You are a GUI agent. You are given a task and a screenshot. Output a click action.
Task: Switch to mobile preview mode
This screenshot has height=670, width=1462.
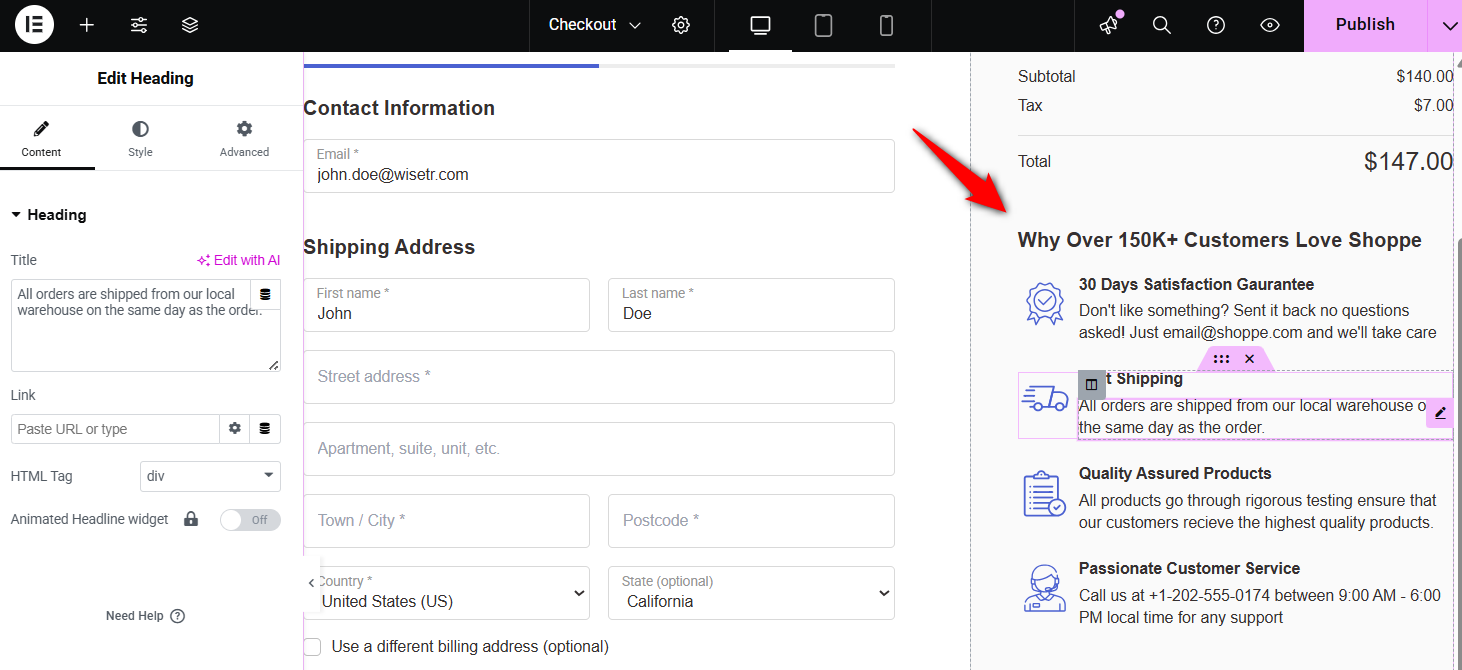(886, 25)
